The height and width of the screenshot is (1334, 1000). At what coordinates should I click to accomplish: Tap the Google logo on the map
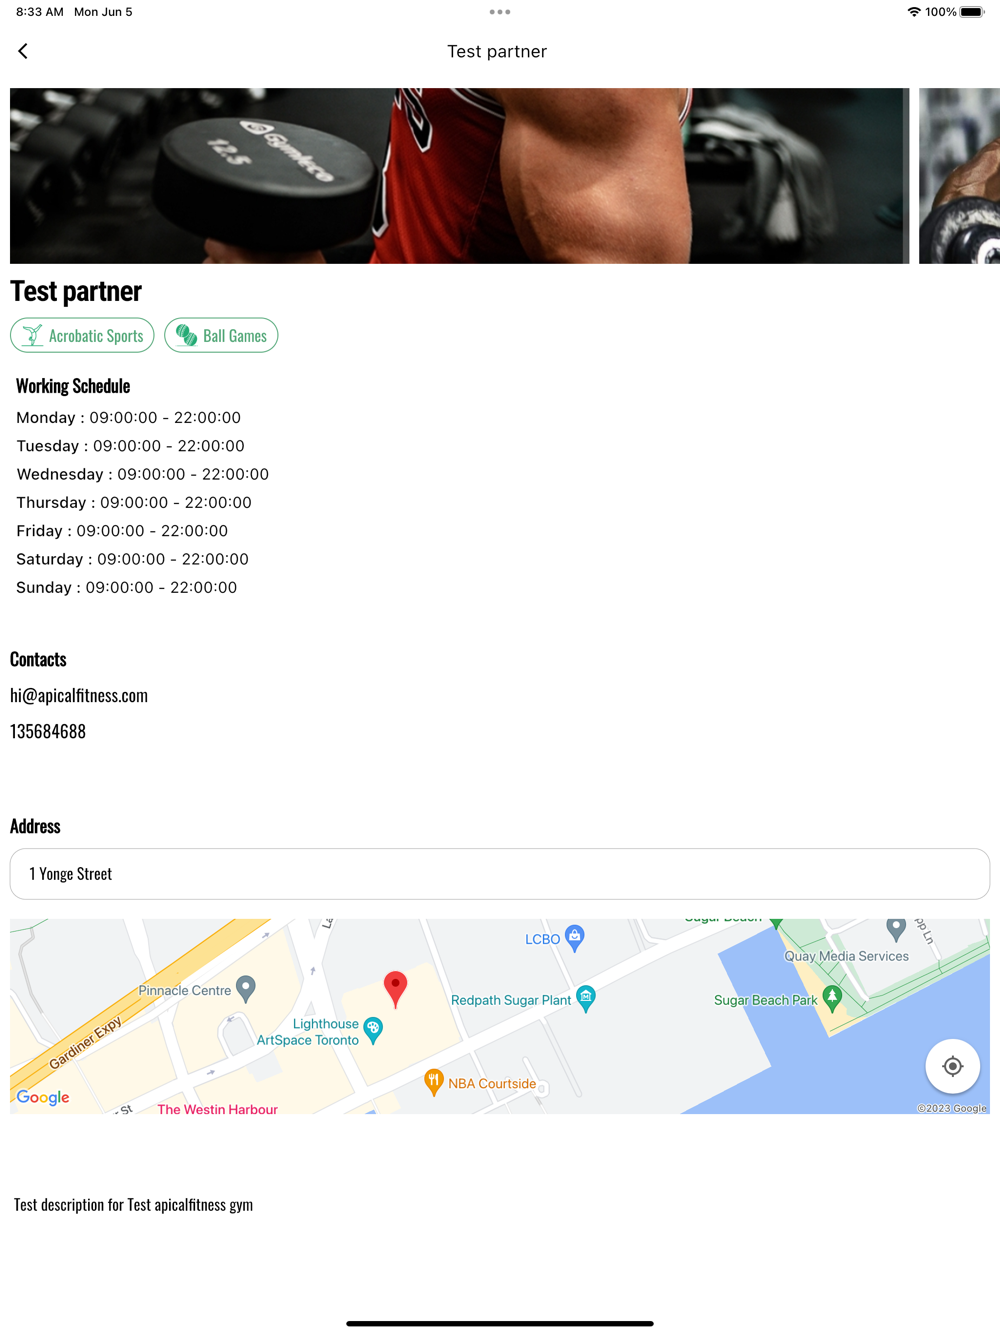point(43,1097)
